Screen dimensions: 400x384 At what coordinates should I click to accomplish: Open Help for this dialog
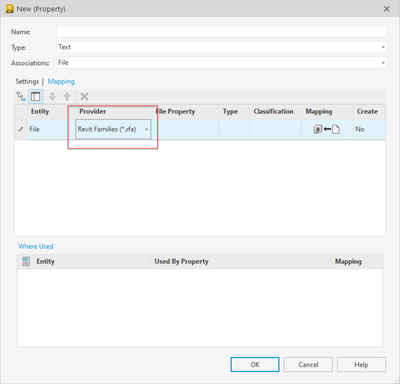[361, 364]
